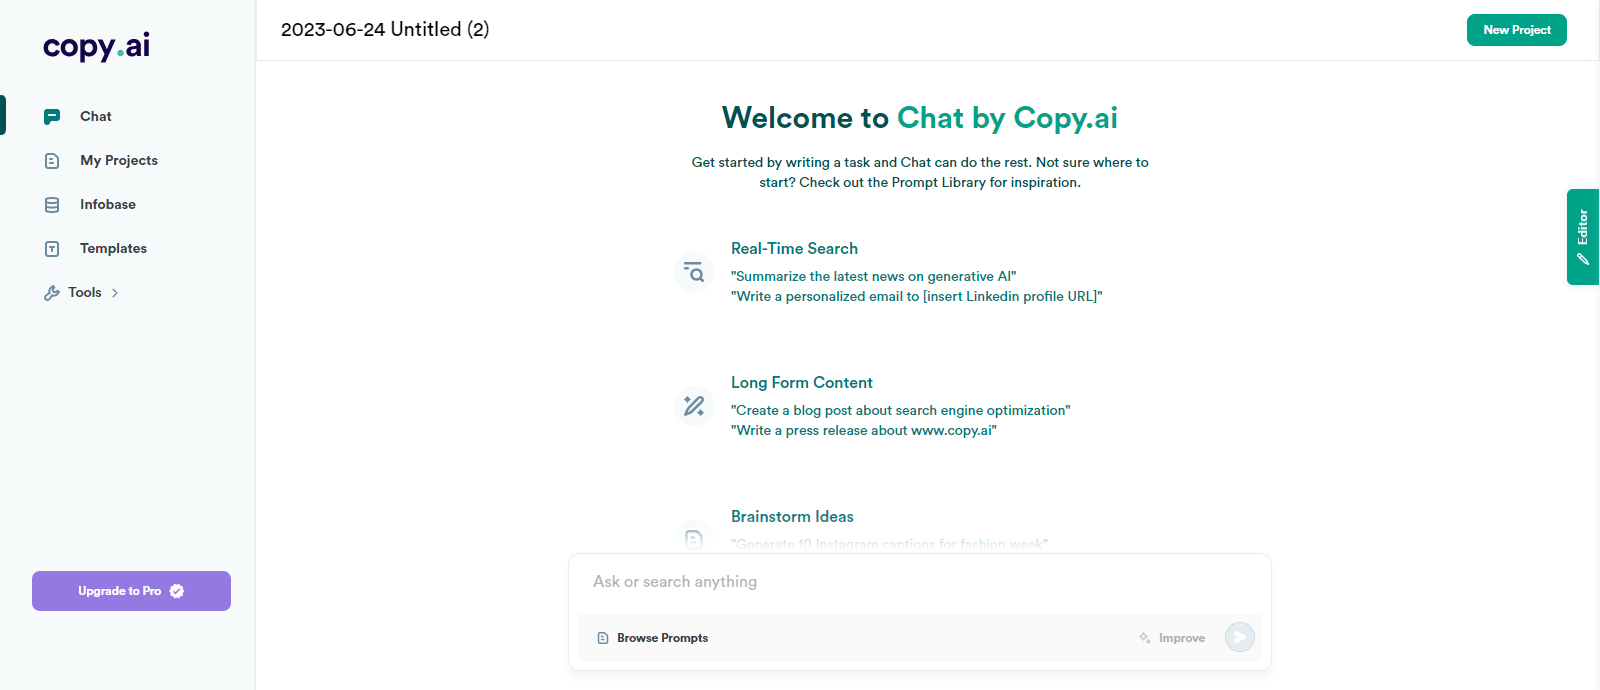Click the Real-Time Search icon
Viewport: 1600px width, 690px height.
[694, 272]
